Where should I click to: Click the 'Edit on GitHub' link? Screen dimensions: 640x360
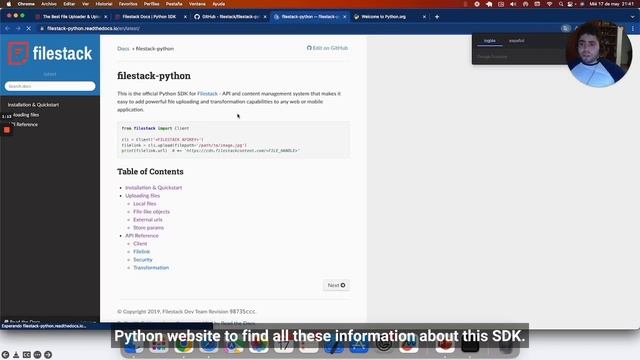327,48
